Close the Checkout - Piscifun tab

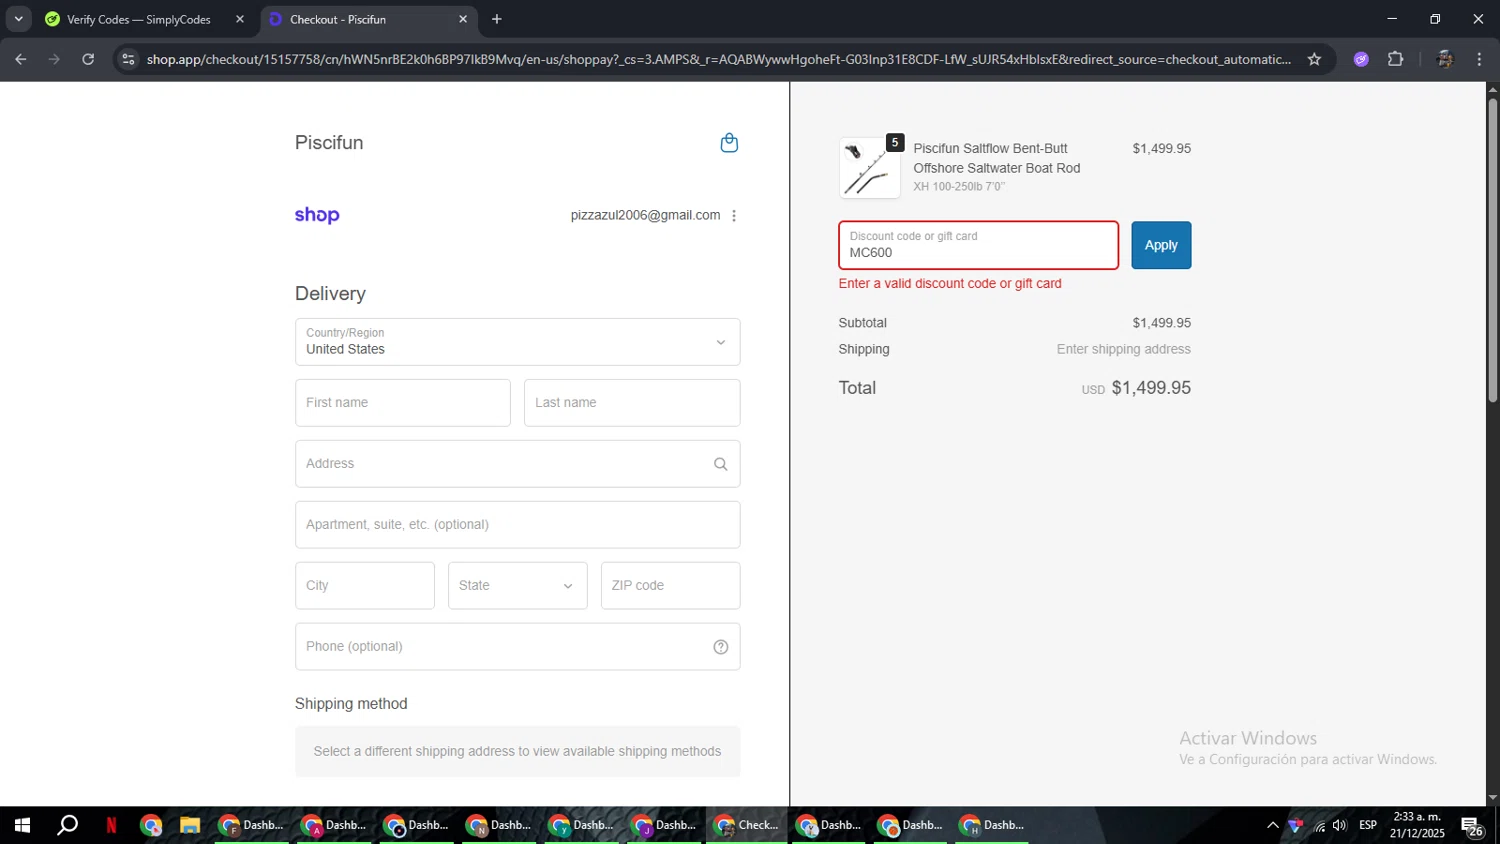[x=463, y=19]
